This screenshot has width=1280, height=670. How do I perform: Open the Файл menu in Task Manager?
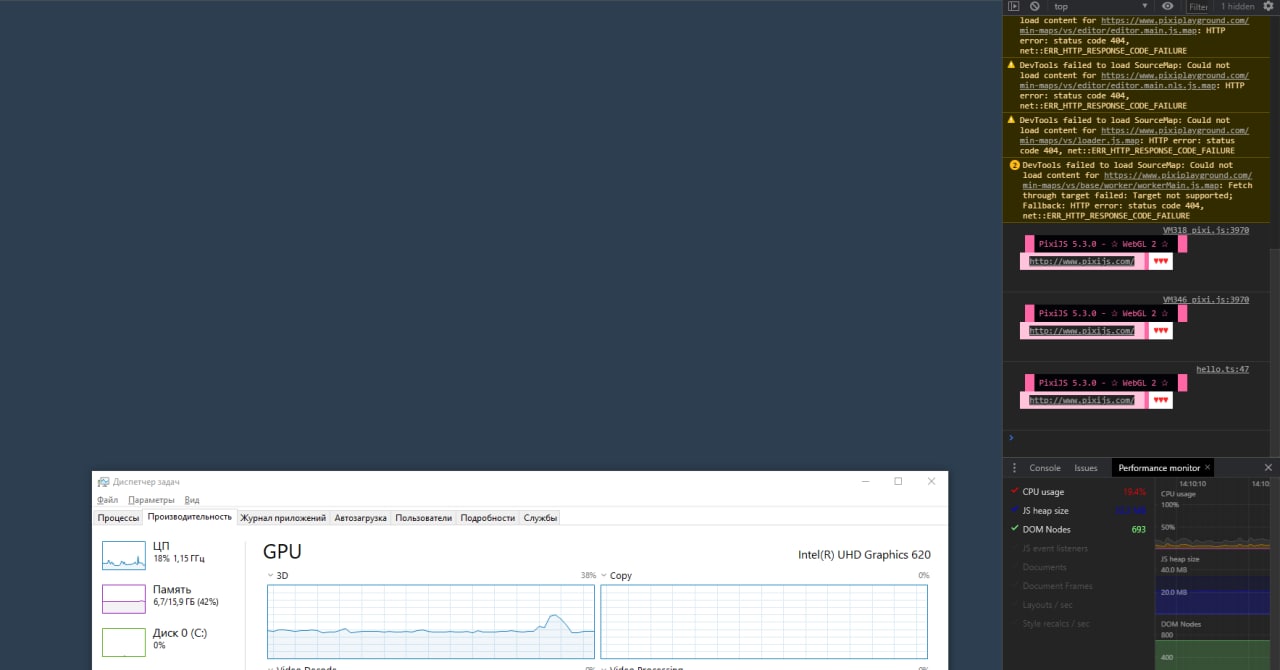[x=108, y=500]
